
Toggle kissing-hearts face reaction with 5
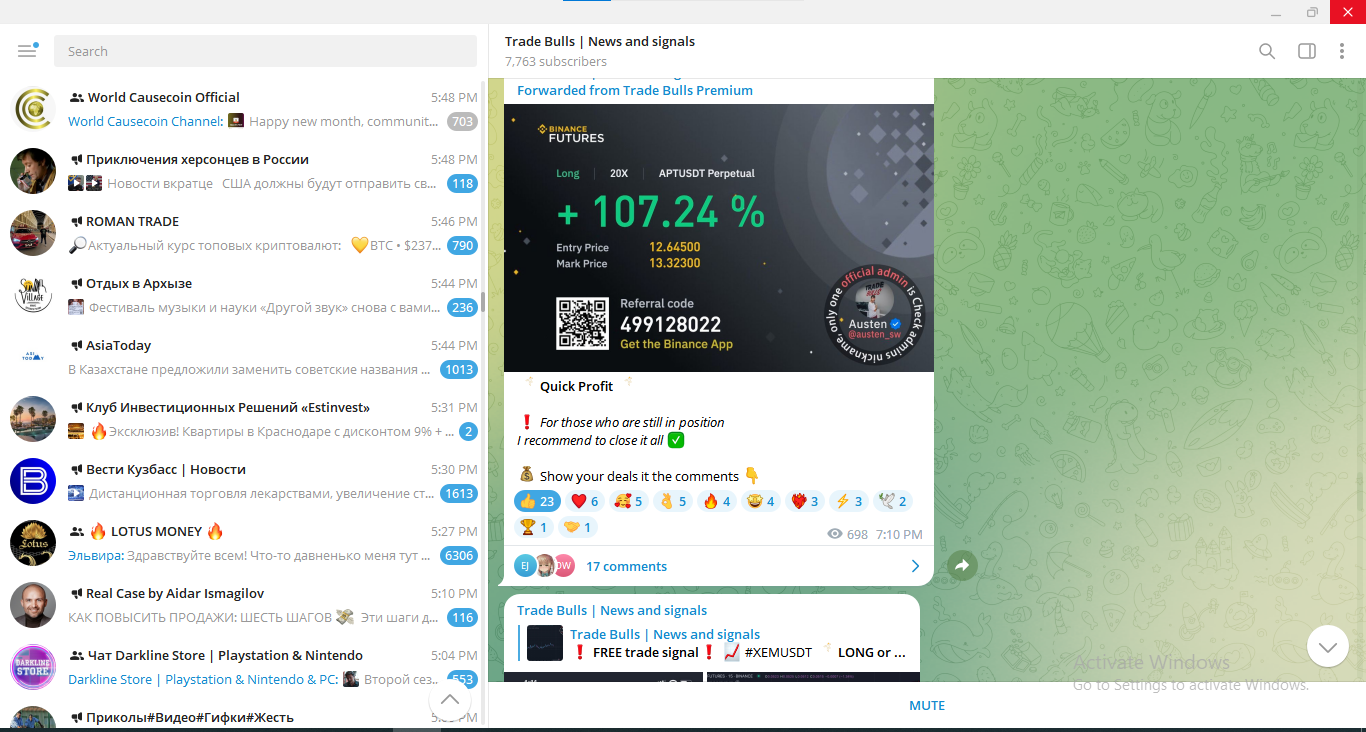[629, 501]
